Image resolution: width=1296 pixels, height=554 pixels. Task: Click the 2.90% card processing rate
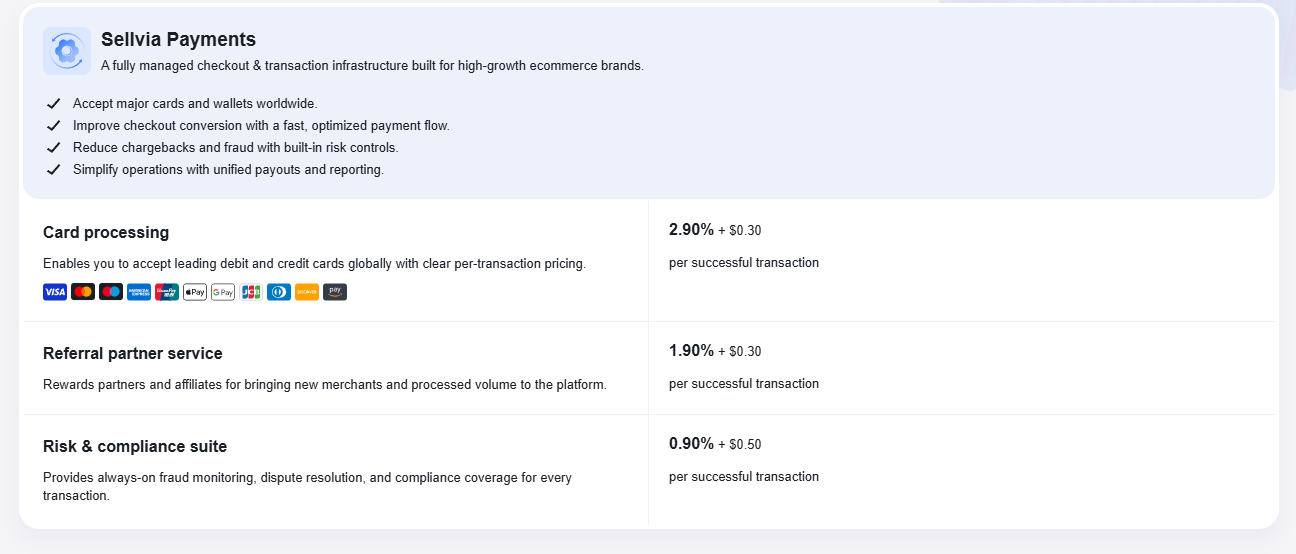(691, 230)
